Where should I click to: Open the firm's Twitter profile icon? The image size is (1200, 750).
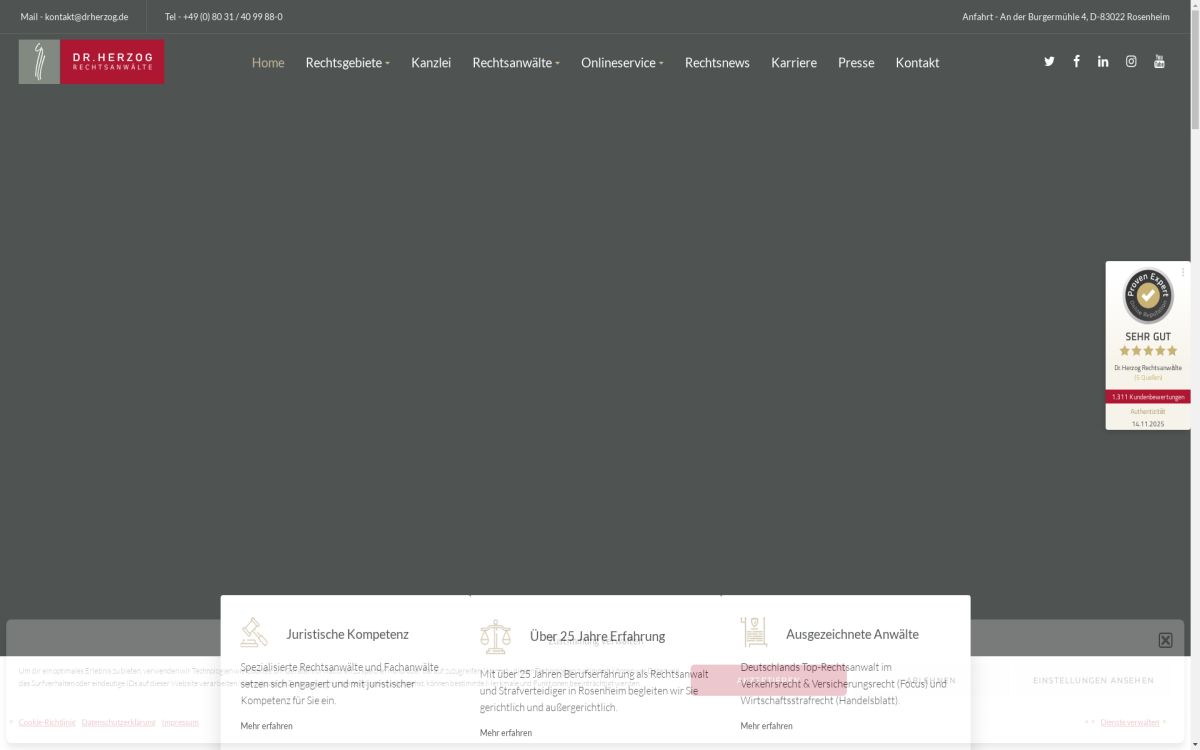[1049, 62]
